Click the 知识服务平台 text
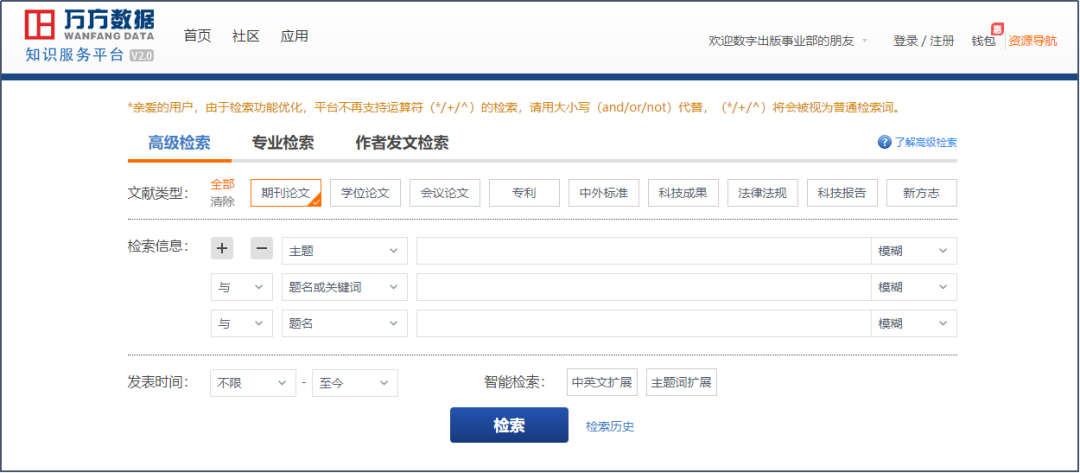 (75, 56)
